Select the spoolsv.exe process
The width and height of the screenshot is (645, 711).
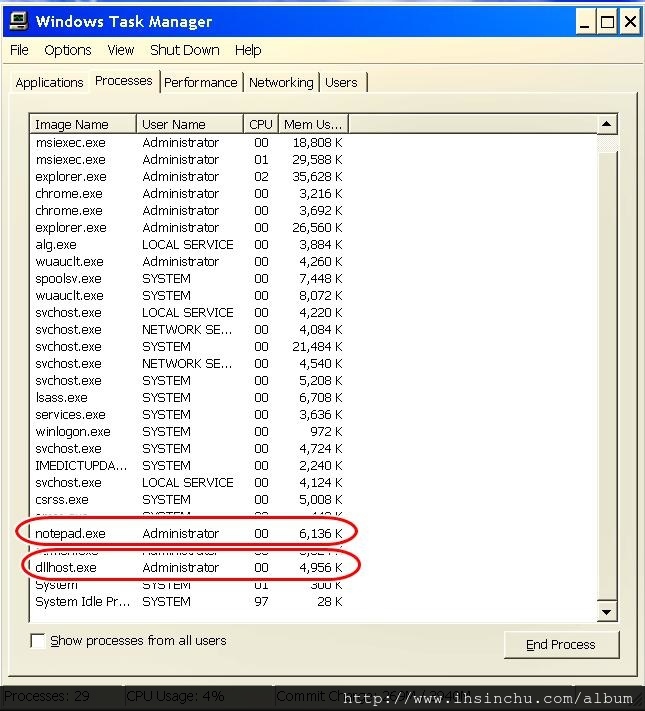pyautogui.click(x=189, y=278)
